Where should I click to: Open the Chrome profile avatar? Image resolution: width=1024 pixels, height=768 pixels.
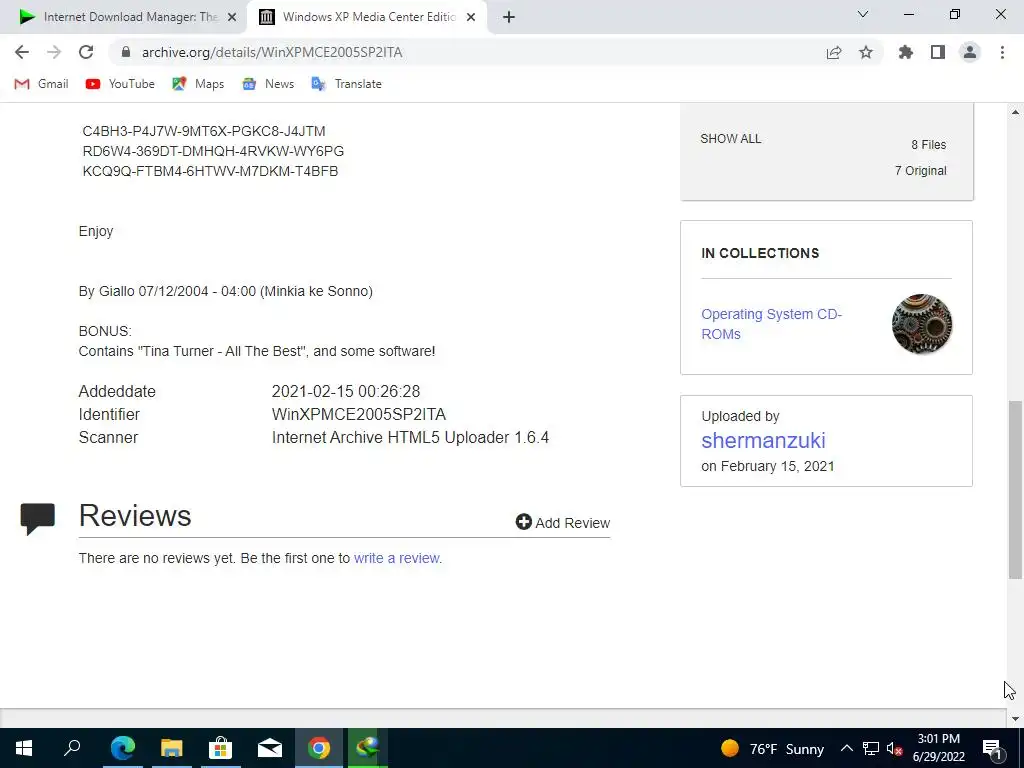click(970, 52)
